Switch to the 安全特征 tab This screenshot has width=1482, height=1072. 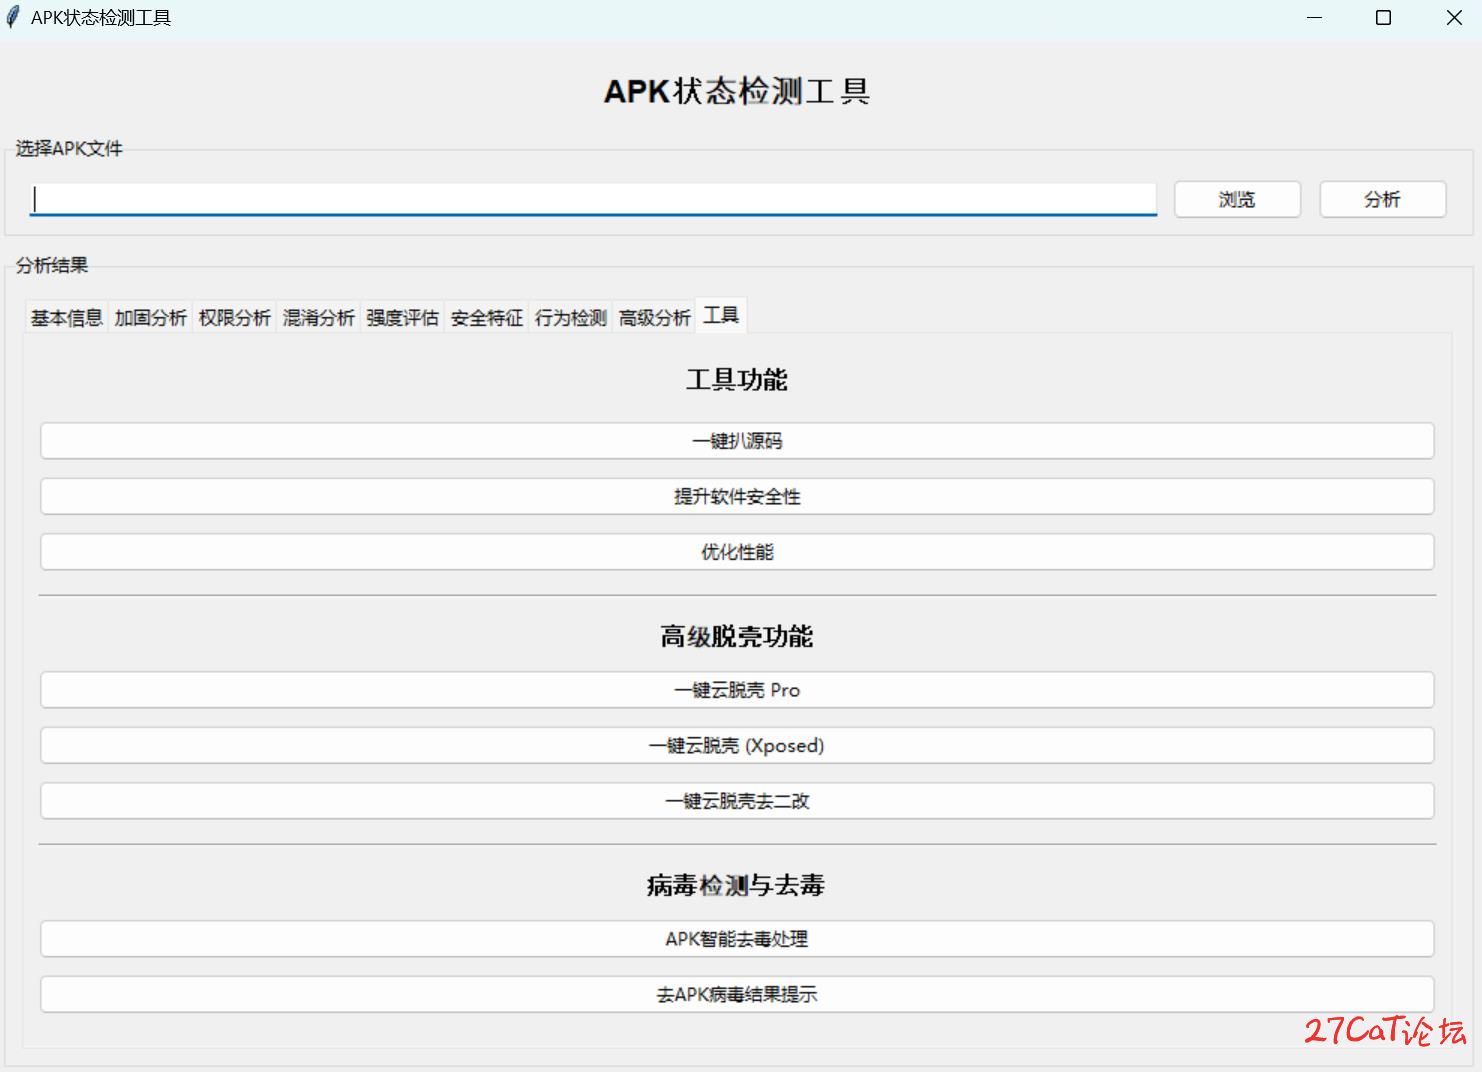click(x=486, y=318)
